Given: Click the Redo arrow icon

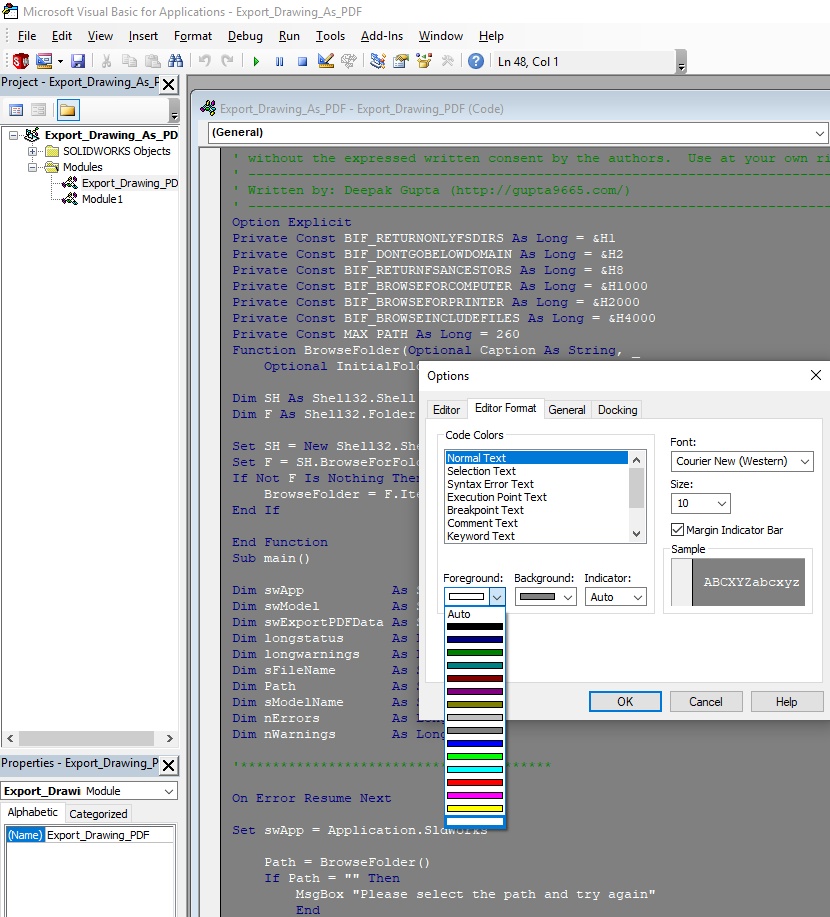Looking at the screenshot, I should [228, 61].
